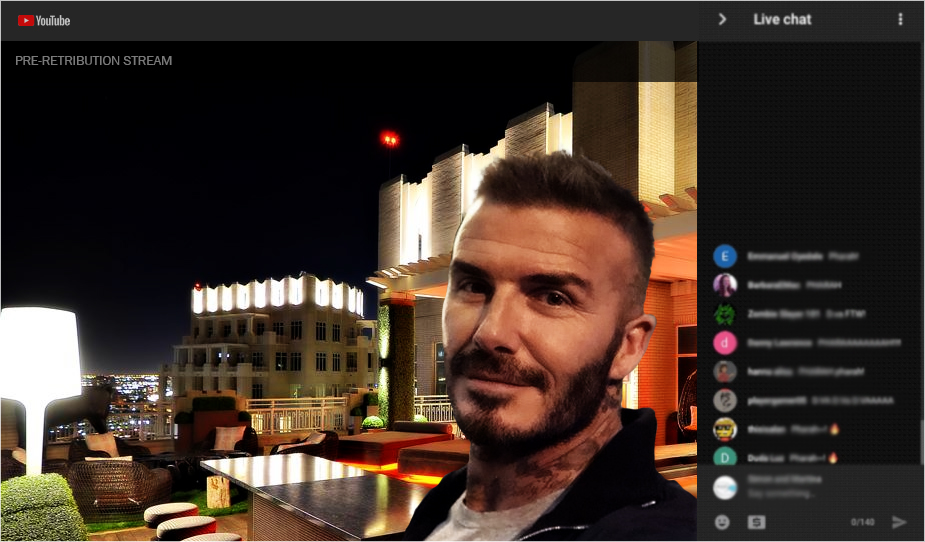Open Super Chat dollar icon
The height and width of the screenshot is (542, 925).
point(757,522)
